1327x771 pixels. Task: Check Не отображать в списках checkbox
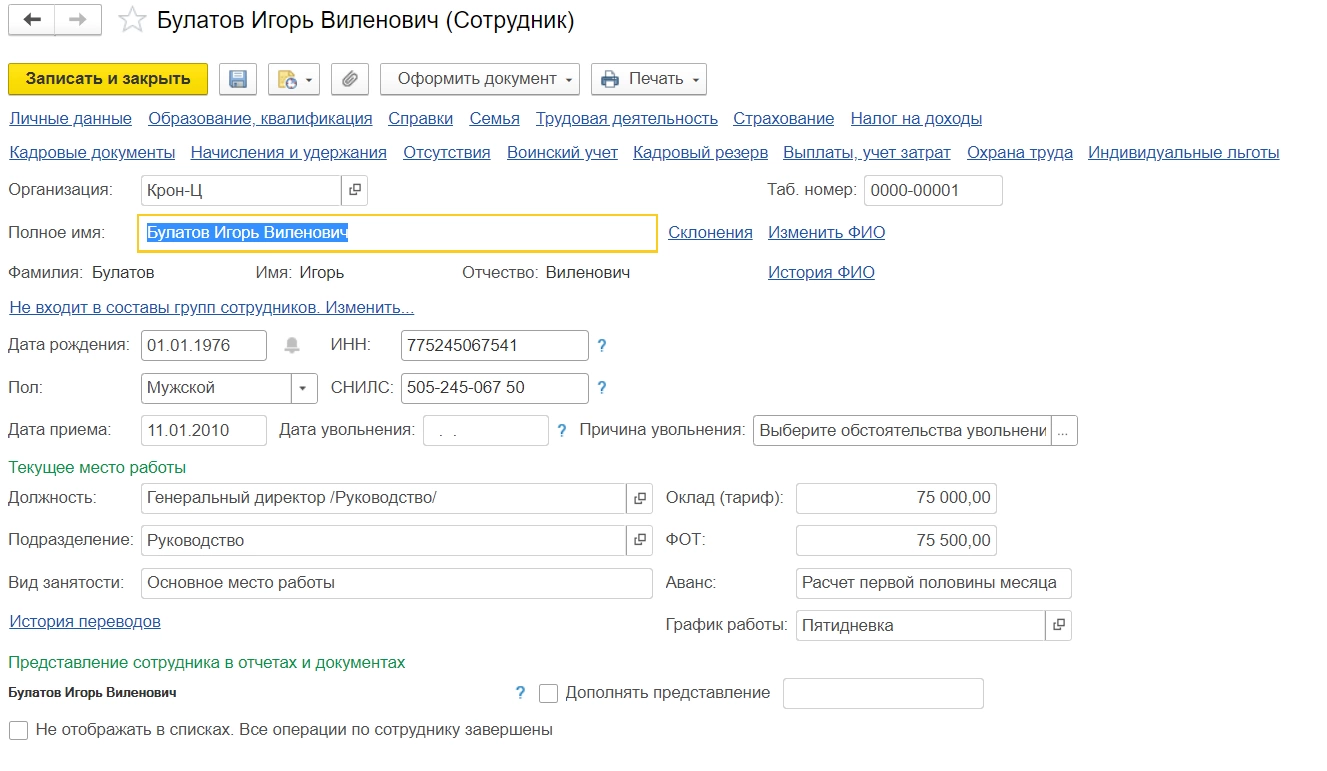coord(18,730)
